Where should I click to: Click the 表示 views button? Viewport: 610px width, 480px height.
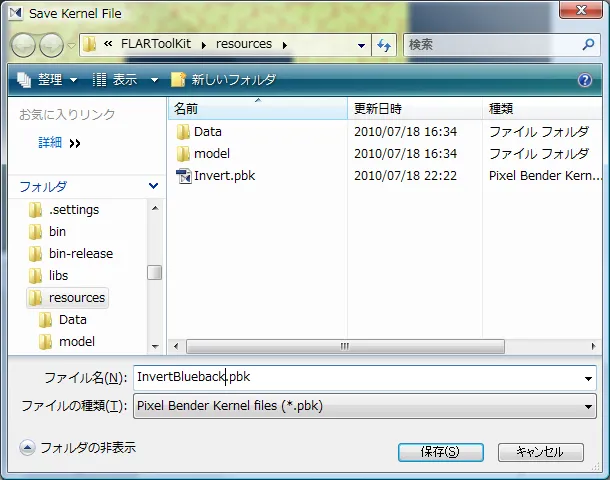coord(115,80)
